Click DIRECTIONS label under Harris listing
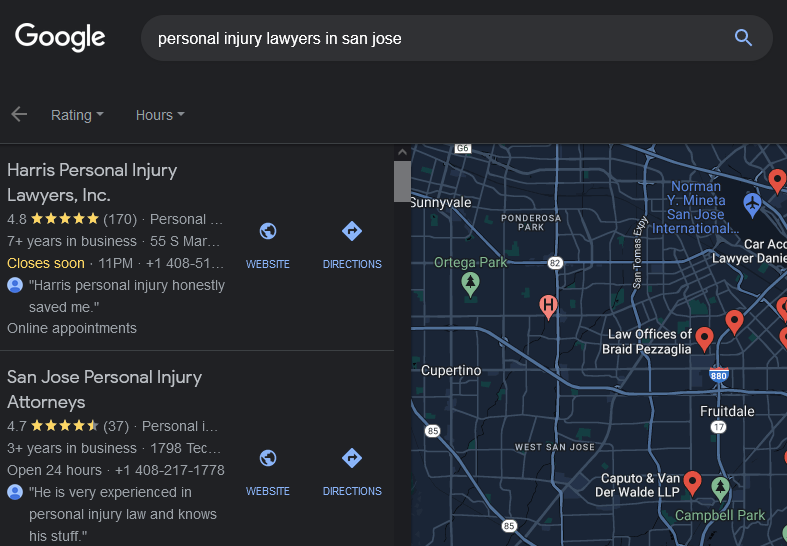 (352, 264)
